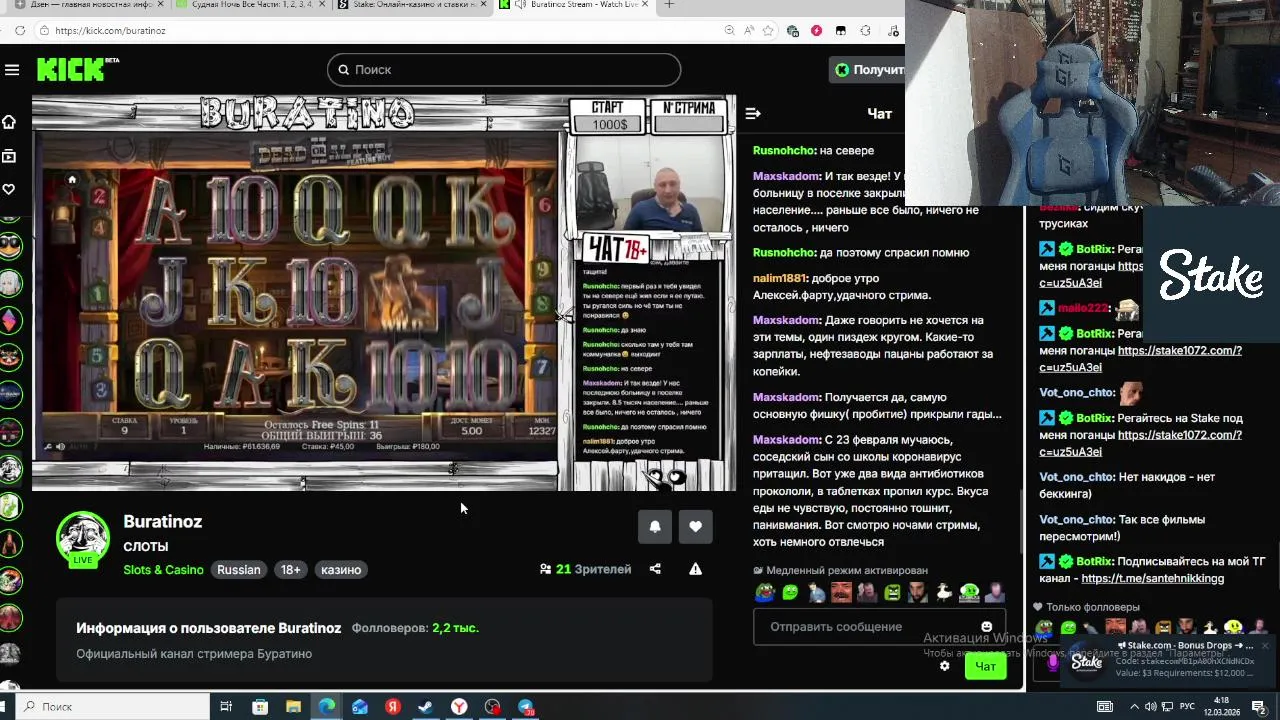The image size is (1280, 720).
Task: Click Maxskadom username about коронавирус
Action: tap(786, 440)
